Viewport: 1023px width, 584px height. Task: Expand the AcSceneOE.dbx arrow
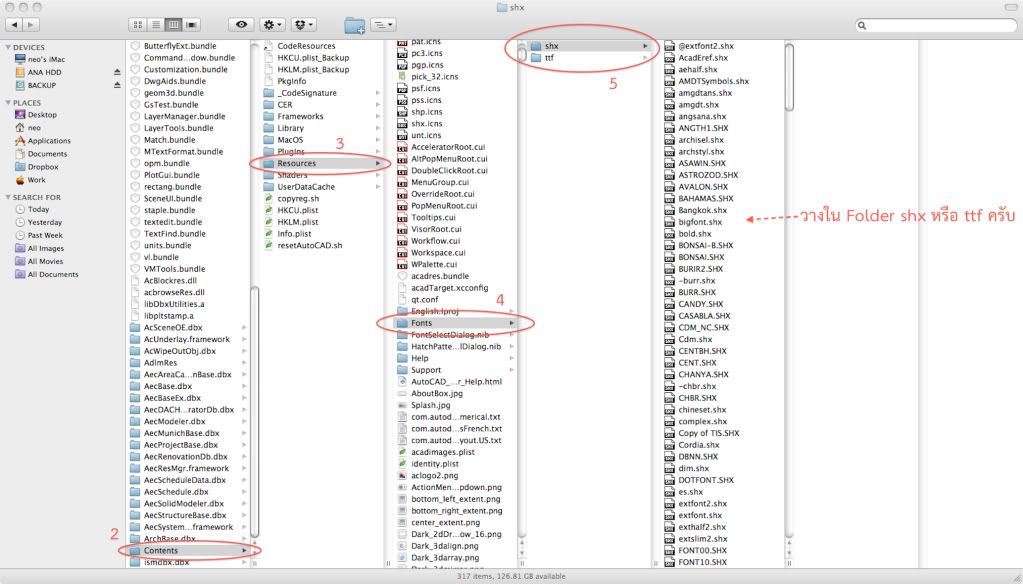pyautogui.click(x=244, y=328)
